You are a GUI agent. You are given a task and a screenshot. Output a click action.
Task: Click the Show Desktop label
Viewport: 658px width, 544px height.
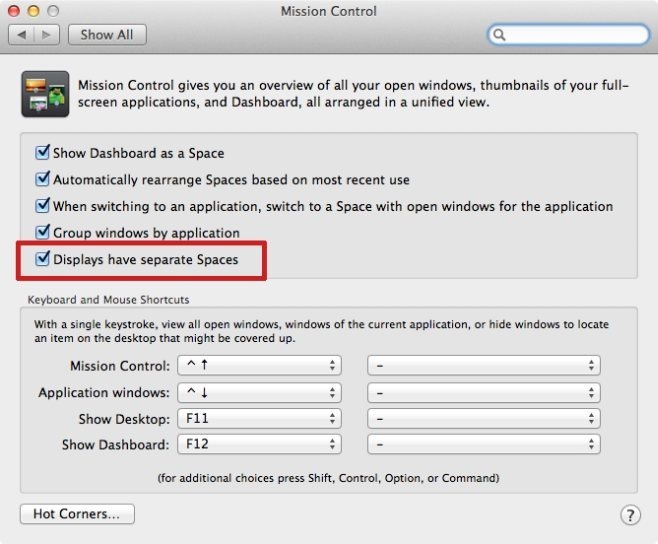point(124,419)
